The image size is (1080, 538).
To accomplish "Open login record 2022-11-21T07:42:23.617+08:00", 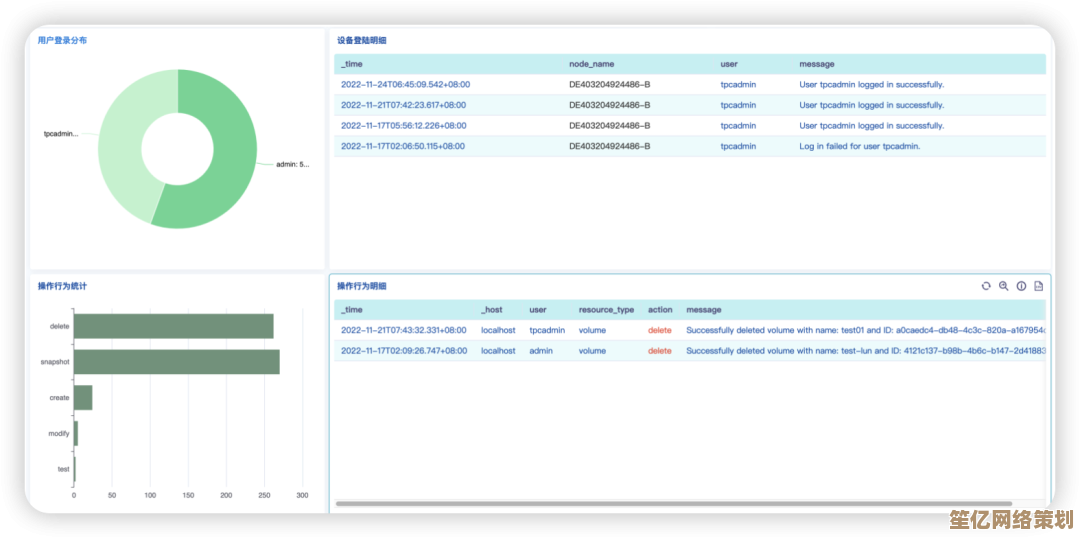I will (x=403, y=105).
